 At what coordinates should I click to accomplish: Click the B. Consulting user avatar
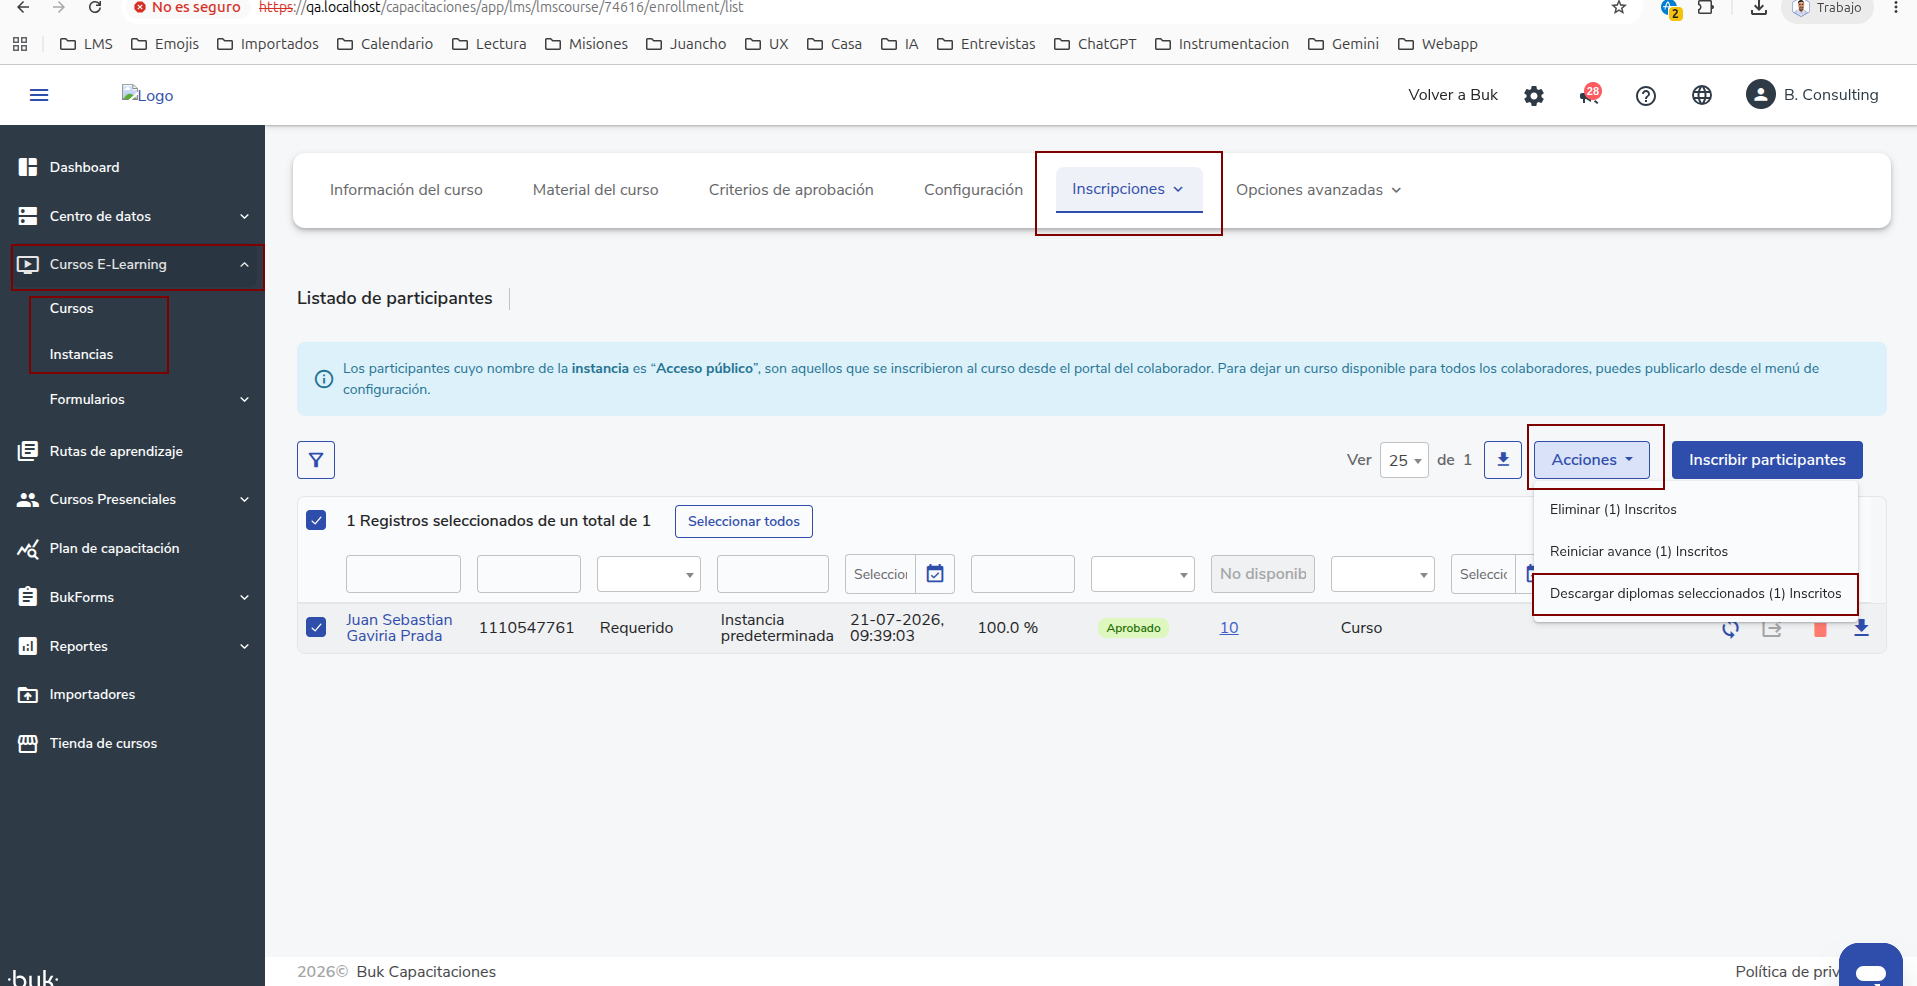coord(1761,95)
